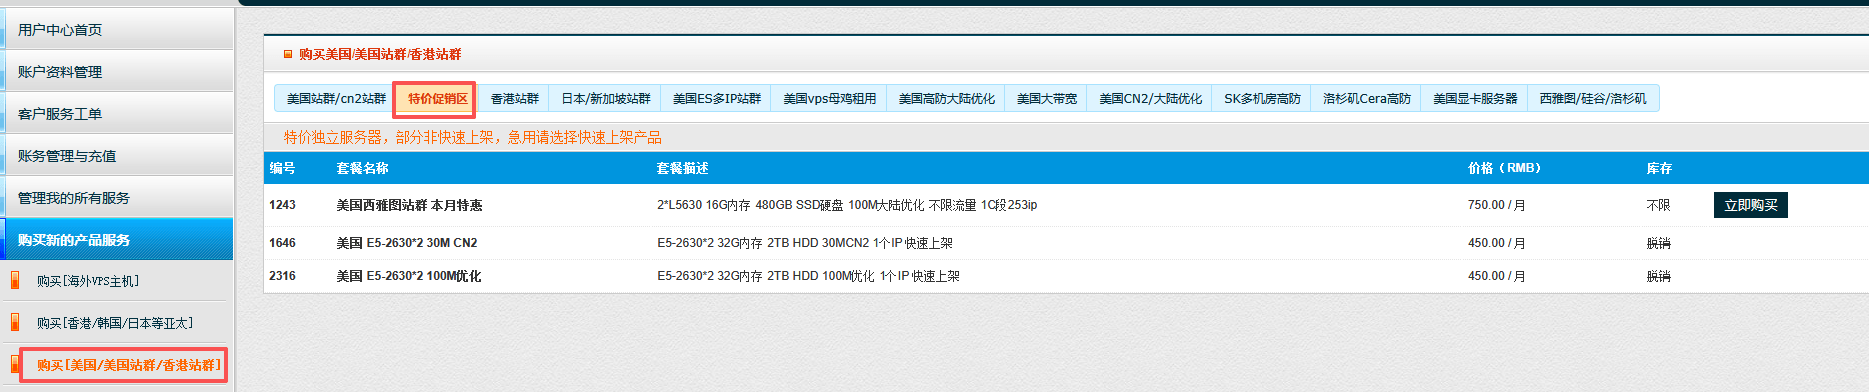Click price 450.00 / 月 in row 2316
Screen dimensions: 1869x392
pyautogui.click(x=1496, y=276)
